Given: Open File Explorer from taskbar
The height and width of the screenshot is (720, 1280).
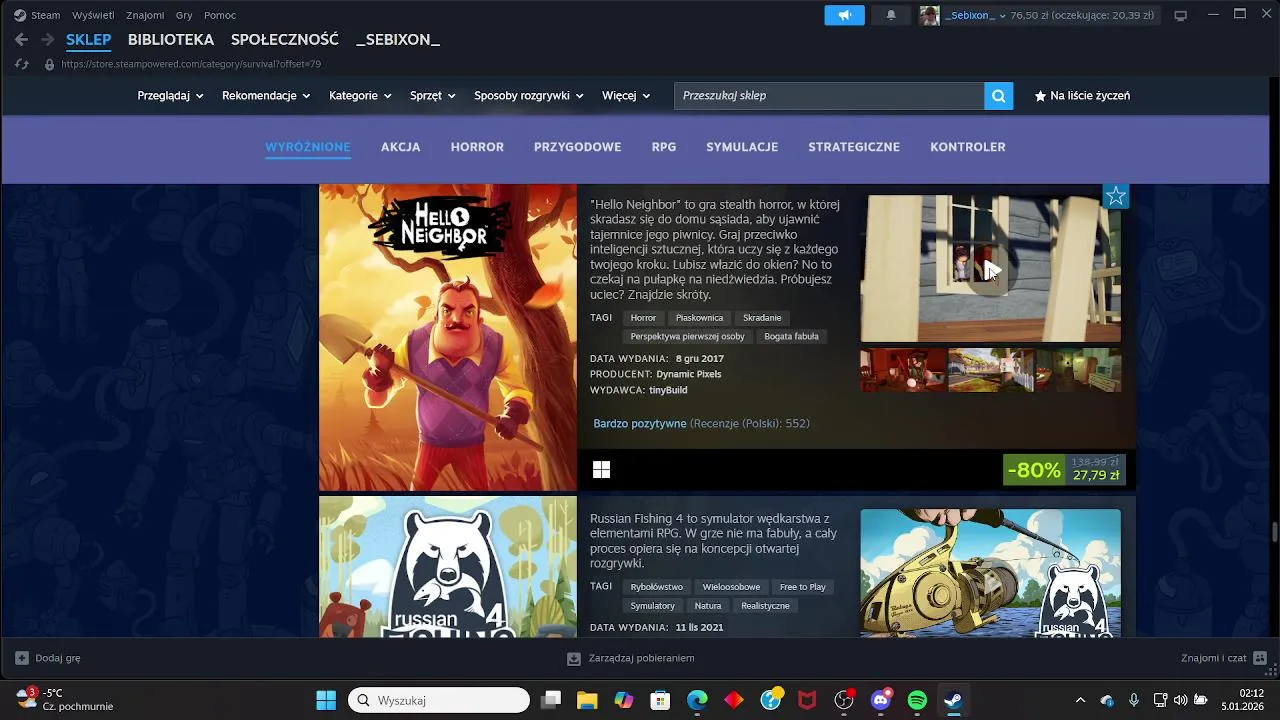Looking at the screenshot, I should (x=587, y=700).
